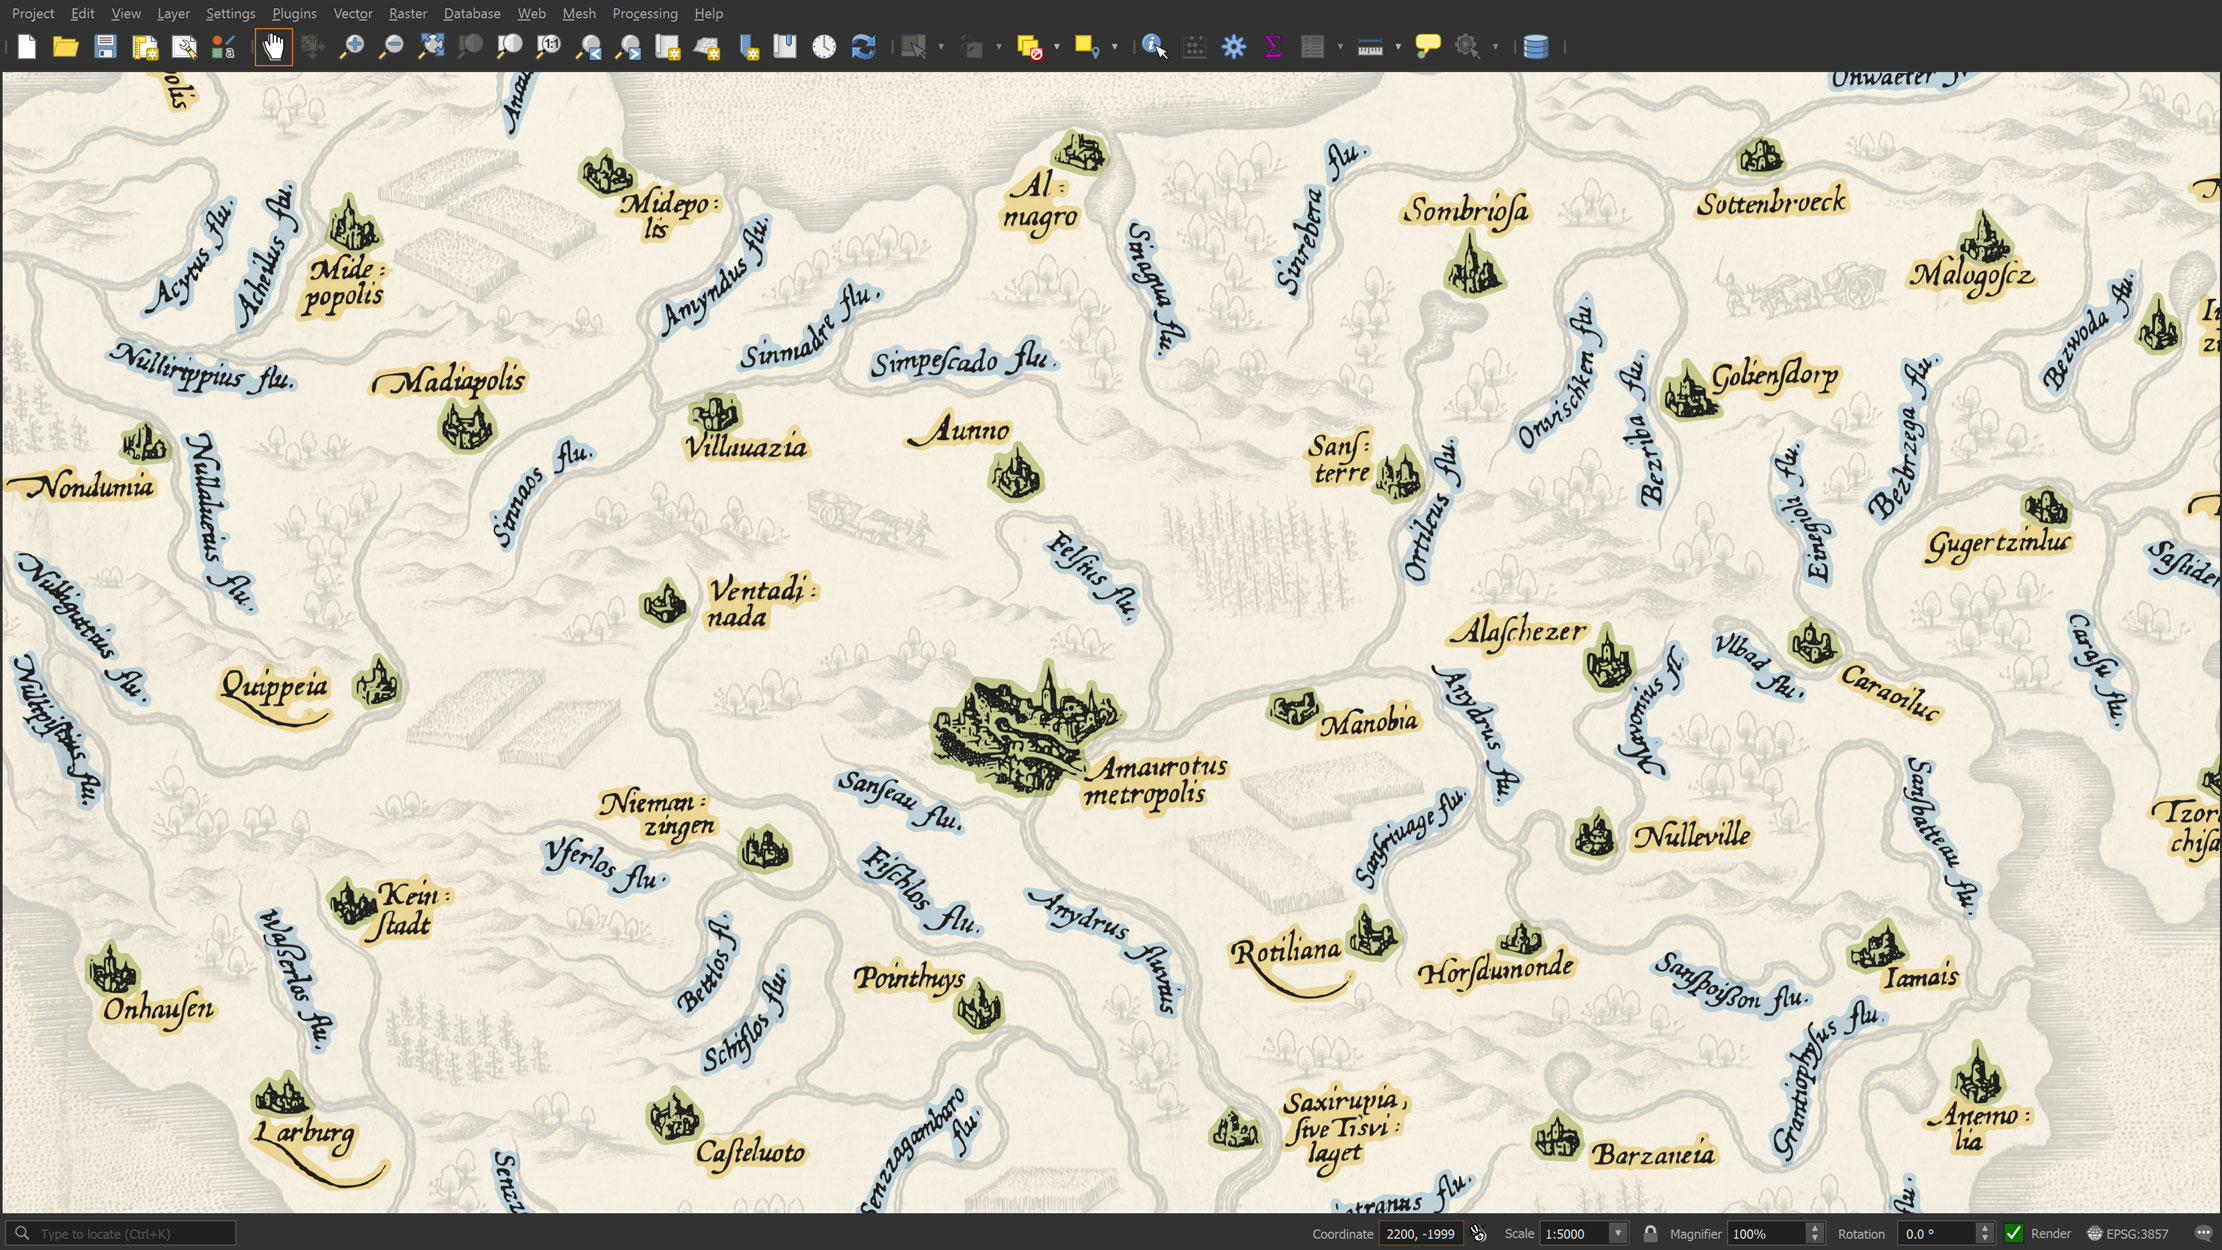The image size is (2222, 1250).
Task: Click the Zoom Full extent icon
Action: 431,47
